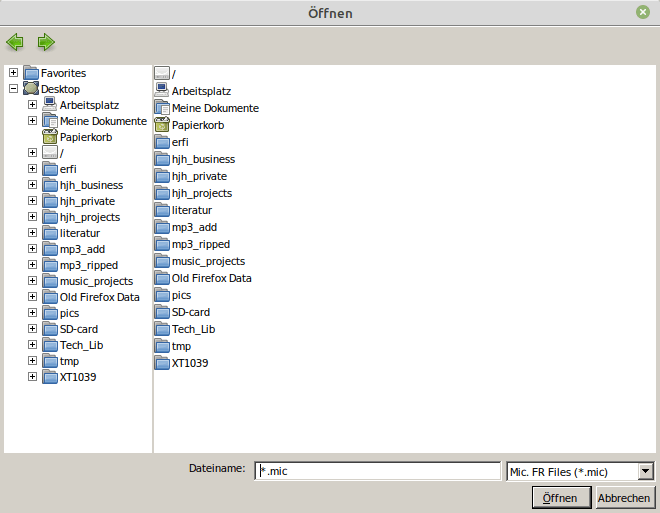This screenshot has height=513, width=660.
Task: Expand the Meine Dokumente tree node
Action: pyautogui.click(x=32, y=121)
